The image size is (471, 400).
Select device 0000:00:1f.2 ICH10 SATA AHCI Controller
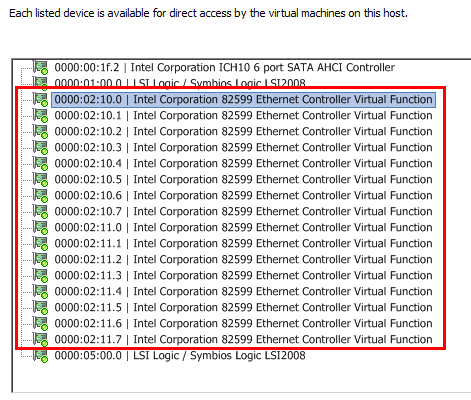(x=224, y=67)
